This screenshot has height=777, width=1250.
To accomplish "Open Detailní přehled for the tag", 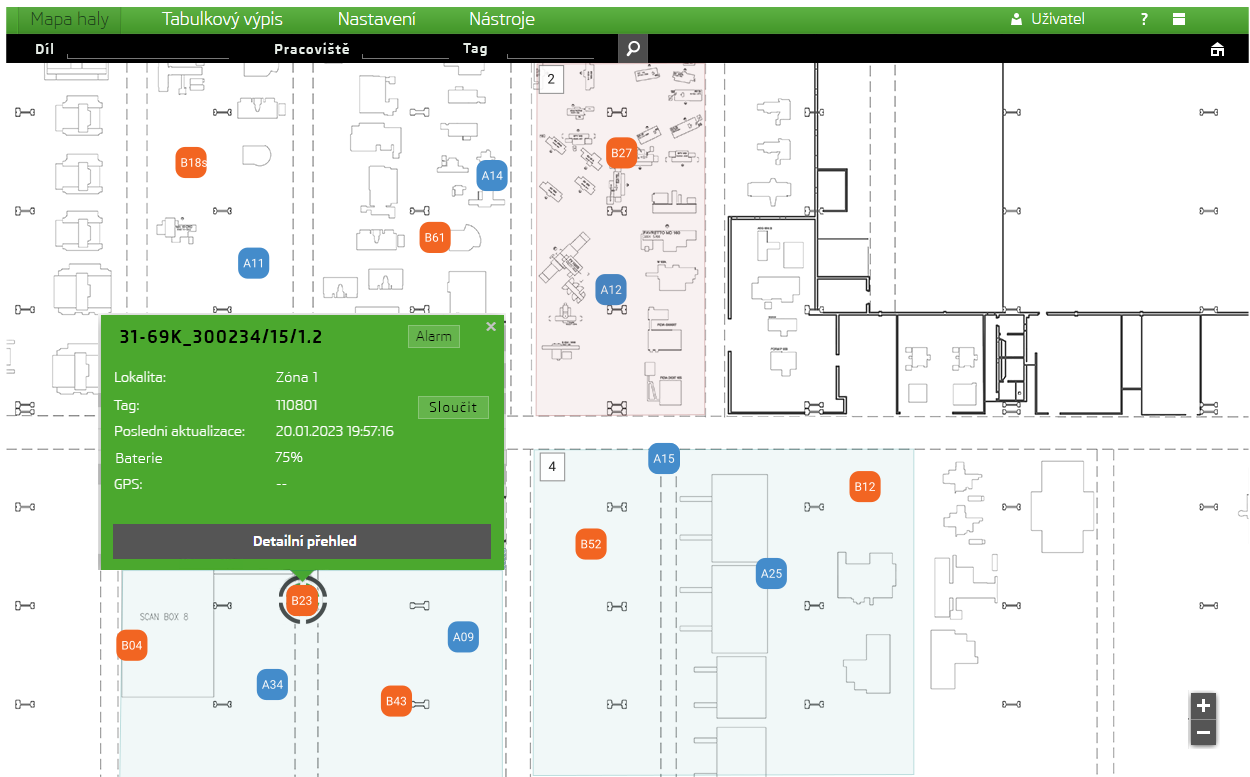I will [x=302, y=541].
